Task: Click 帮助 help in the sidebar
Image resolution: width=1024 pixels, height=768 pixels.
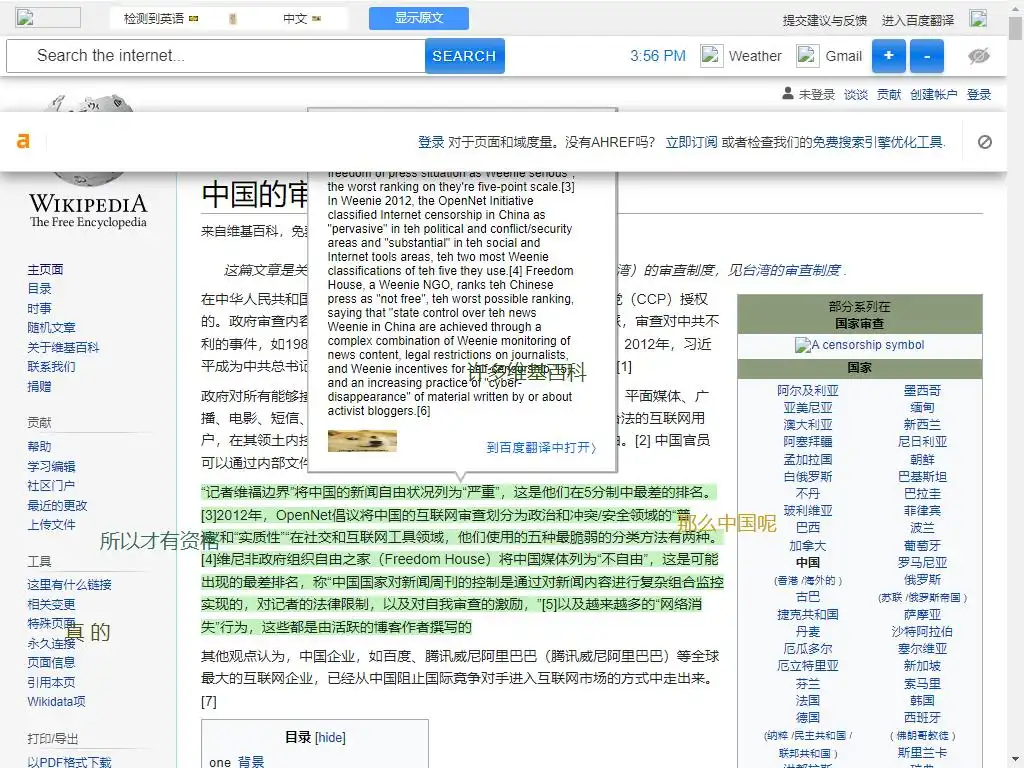Action: [x=39, y=447]
